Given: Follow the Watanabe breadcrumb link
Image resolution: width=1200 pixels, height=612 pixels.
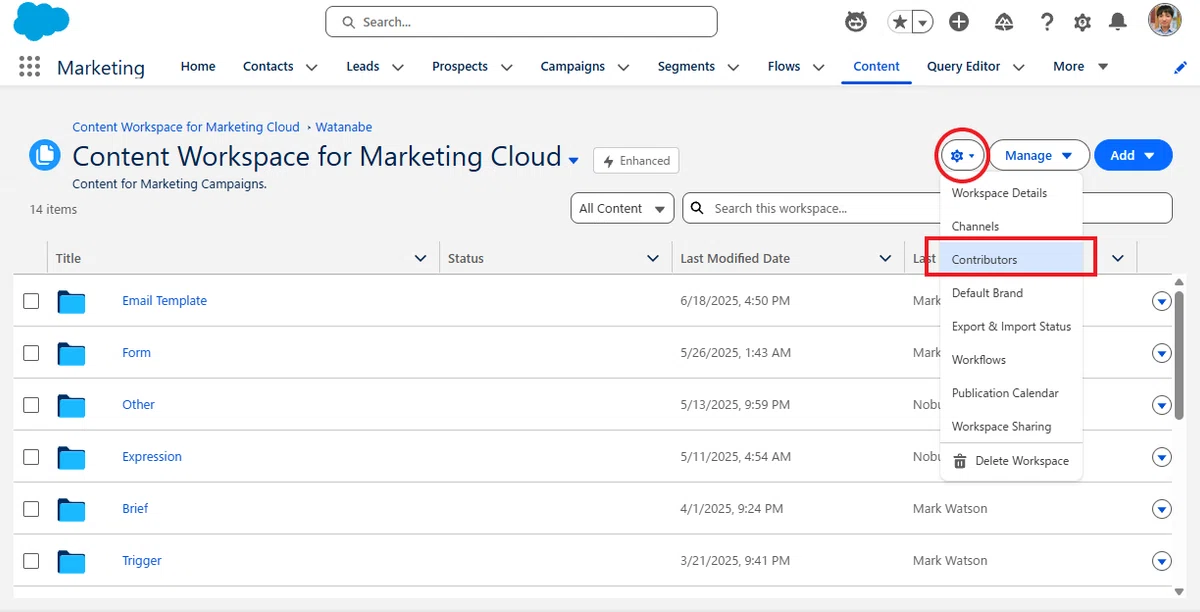Looking at the screenshot, I should [344, 127].
